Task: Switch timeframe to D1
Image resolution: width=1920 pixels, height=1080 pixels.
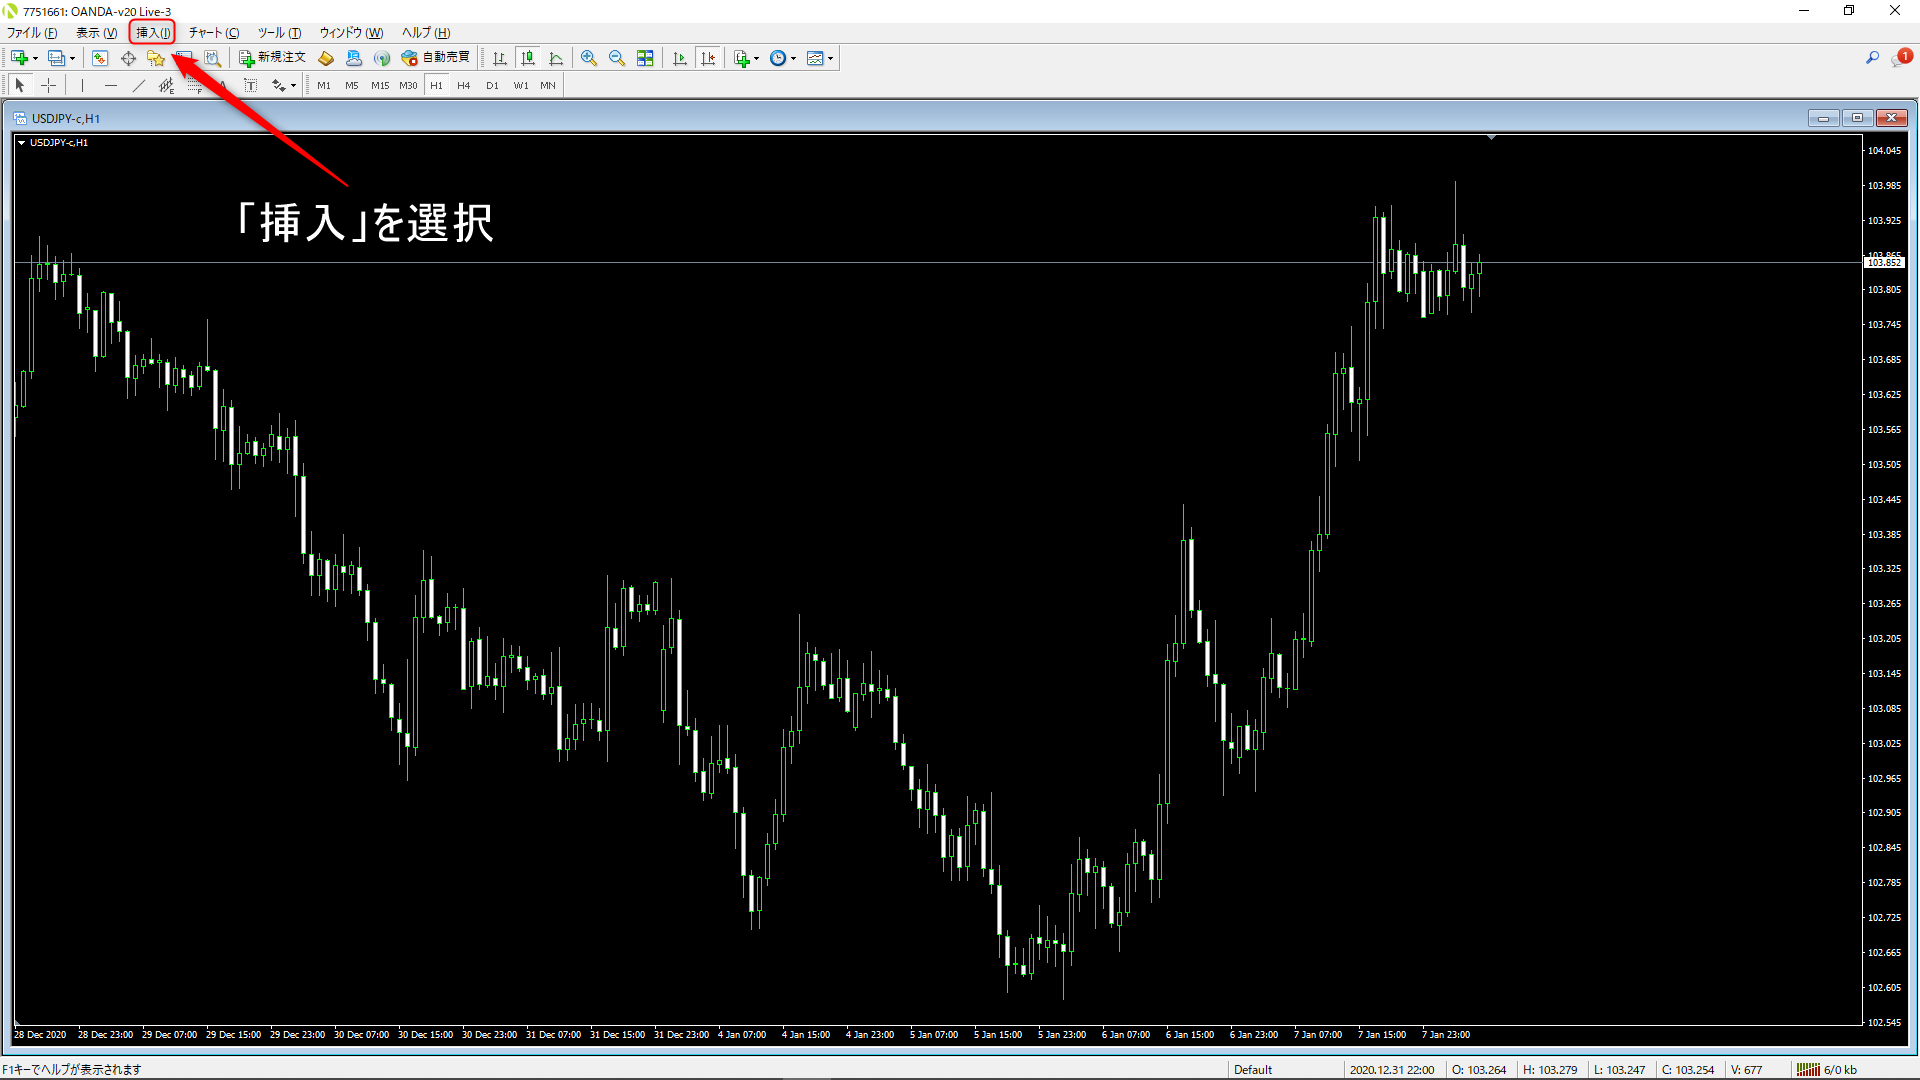Action: tap(492, 86)
